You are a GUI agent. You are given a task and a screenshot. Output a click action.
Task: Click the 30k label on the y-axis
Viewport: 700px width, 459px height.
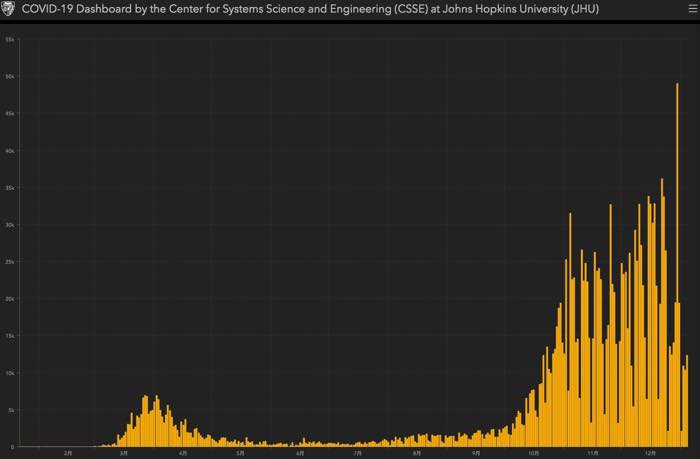pyautogui.click(x=10, y=225)
